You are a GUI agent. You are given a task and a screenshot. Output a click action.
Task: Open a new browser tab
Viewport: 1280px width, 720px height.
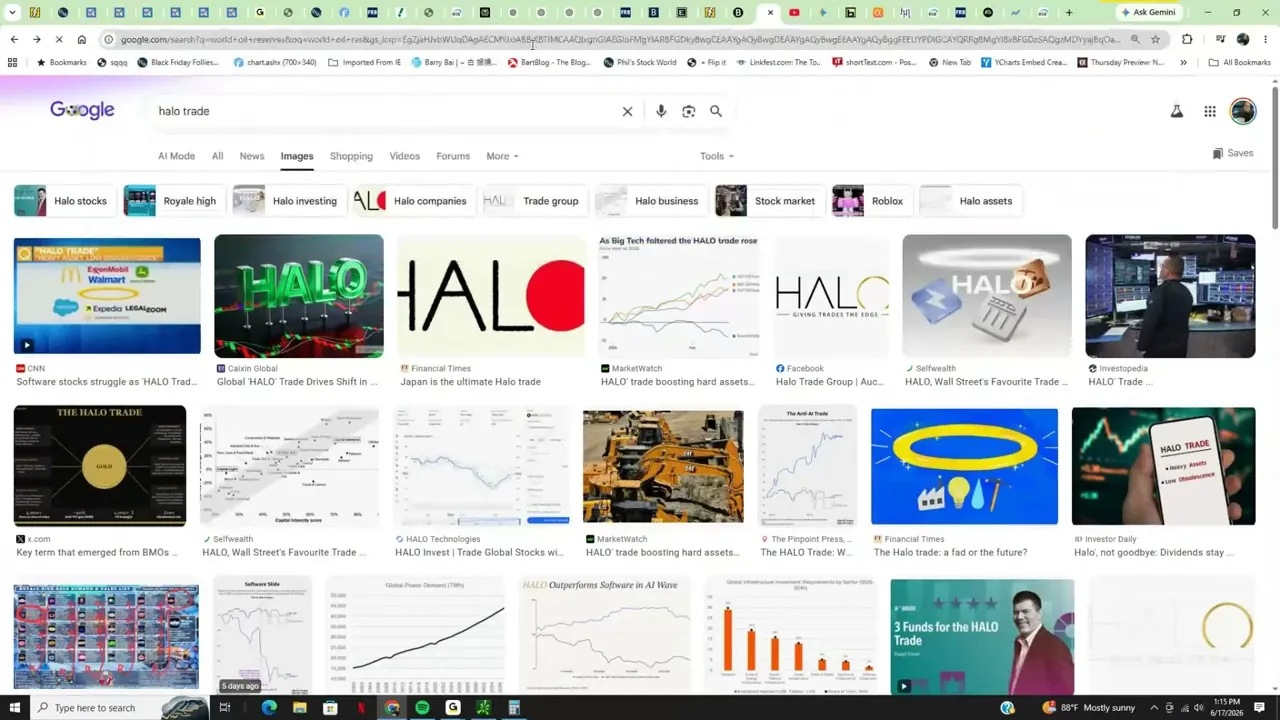[1069, 12]
